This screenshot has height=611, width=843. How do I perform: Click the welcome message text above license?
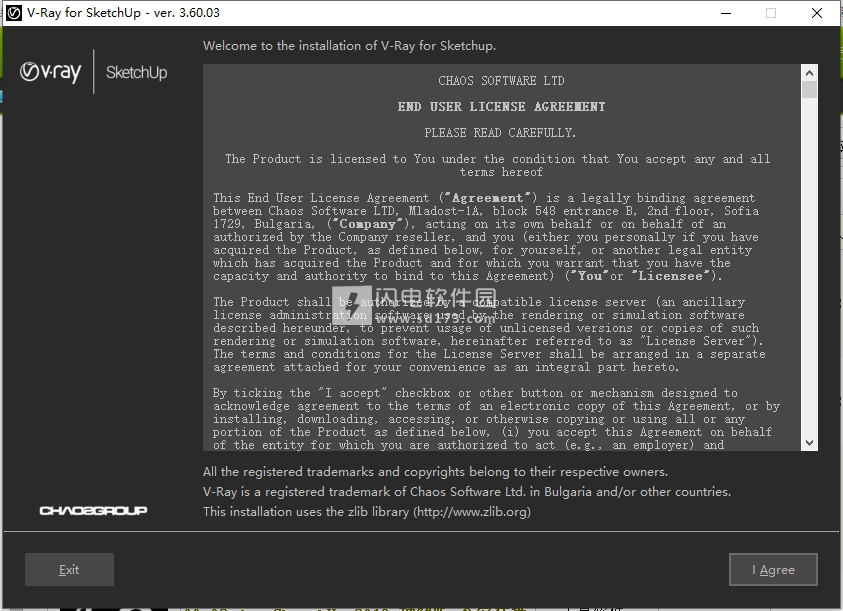(349, 46)
